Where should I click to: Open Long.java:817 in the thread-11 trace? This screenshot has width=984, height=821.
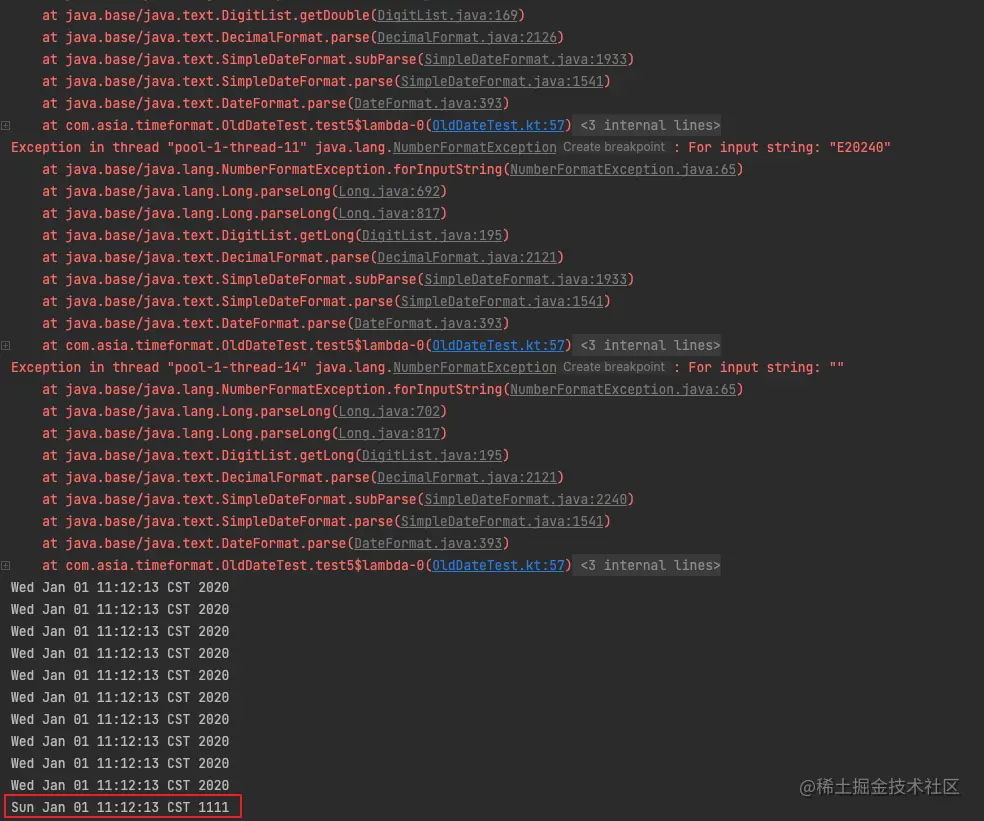[389, 213]
